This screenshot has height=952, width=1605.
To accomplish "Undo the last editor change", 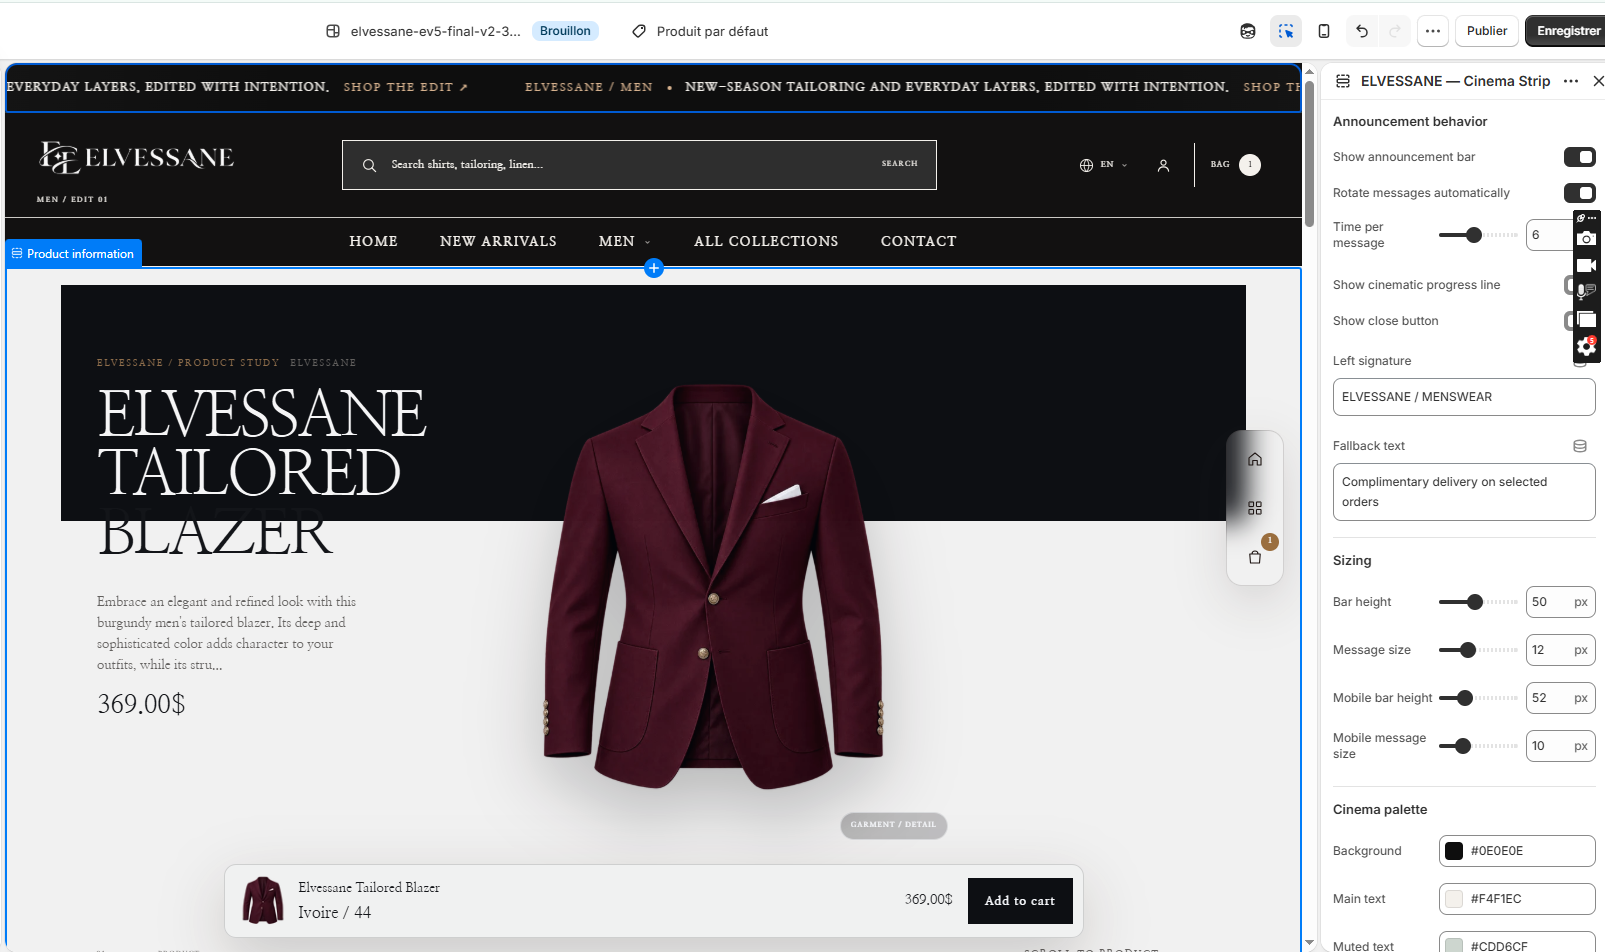I will (1362, 31).
